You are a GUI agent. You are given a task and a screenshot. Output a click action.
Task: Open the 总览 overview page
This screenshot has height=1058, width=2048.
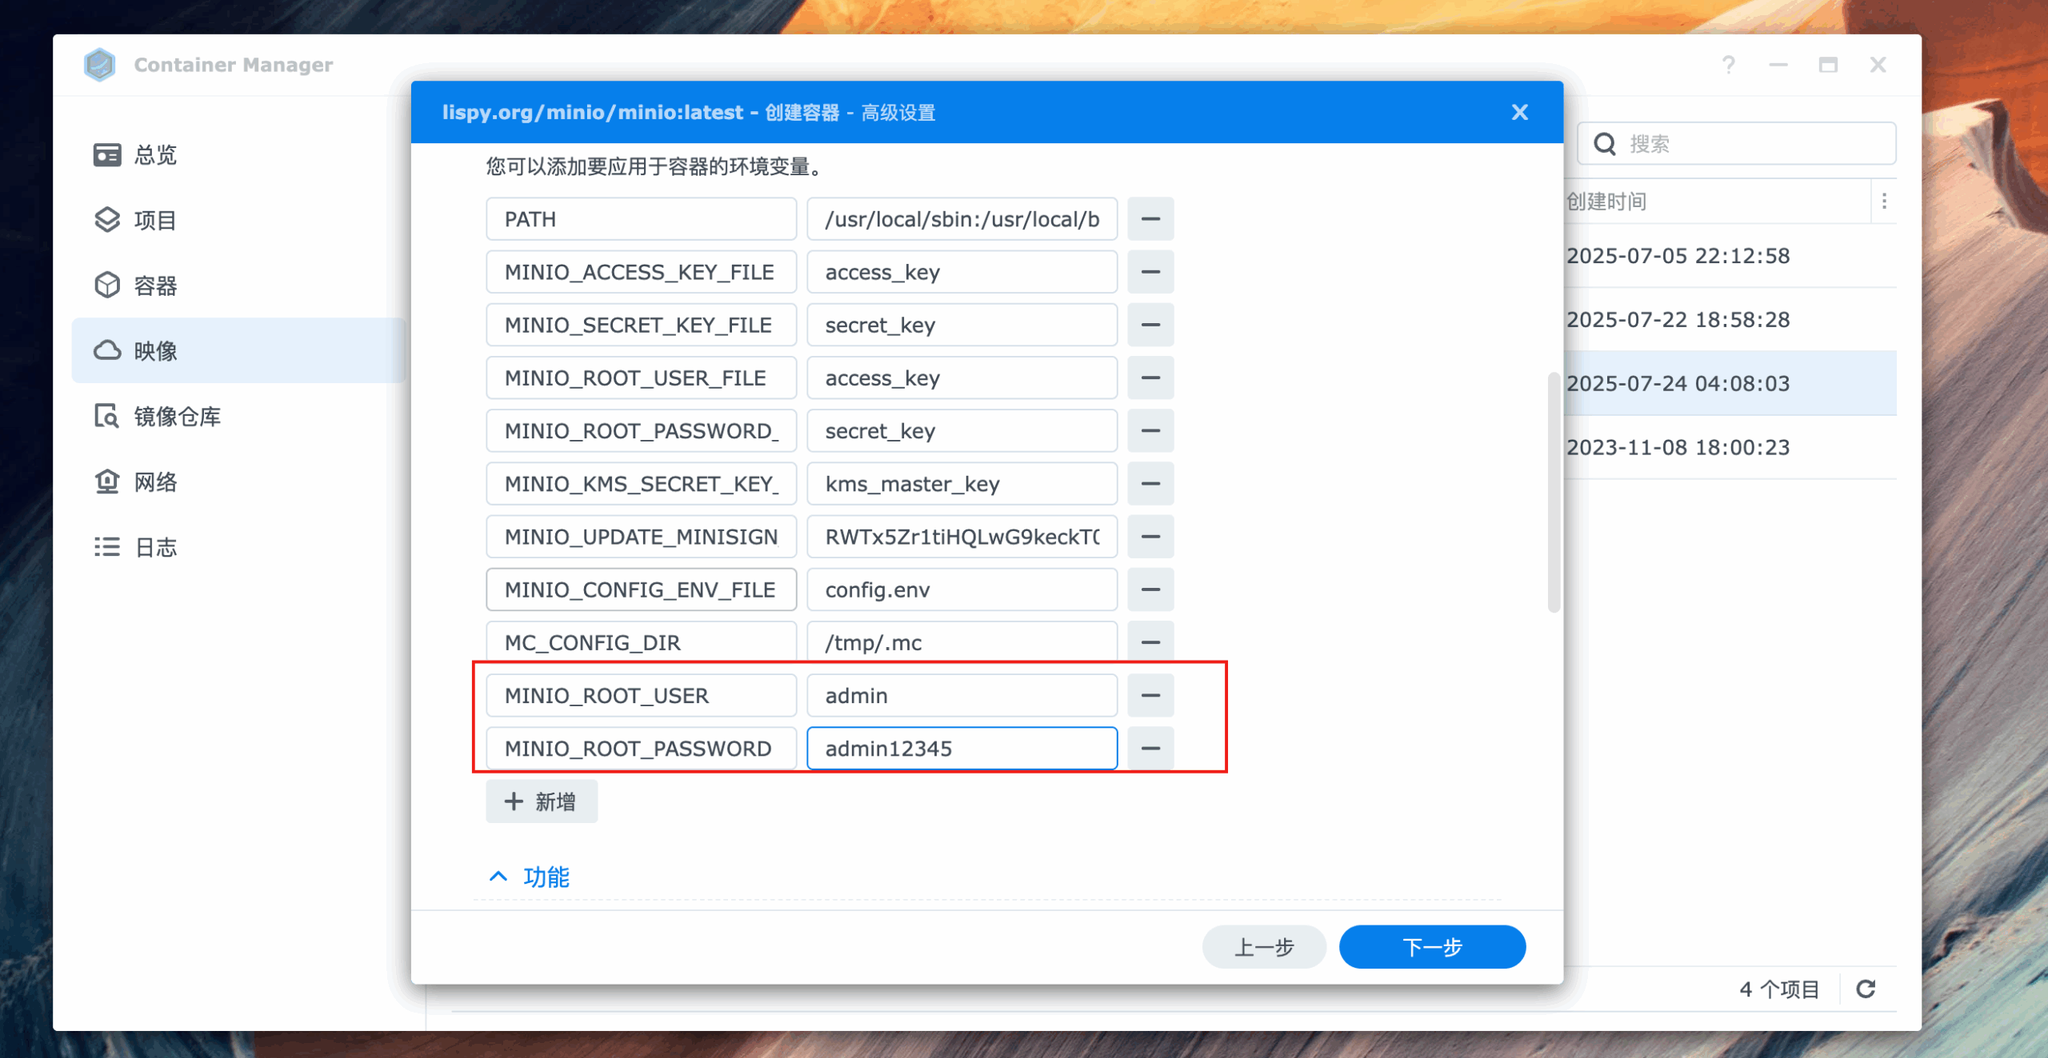coord(238,155)
